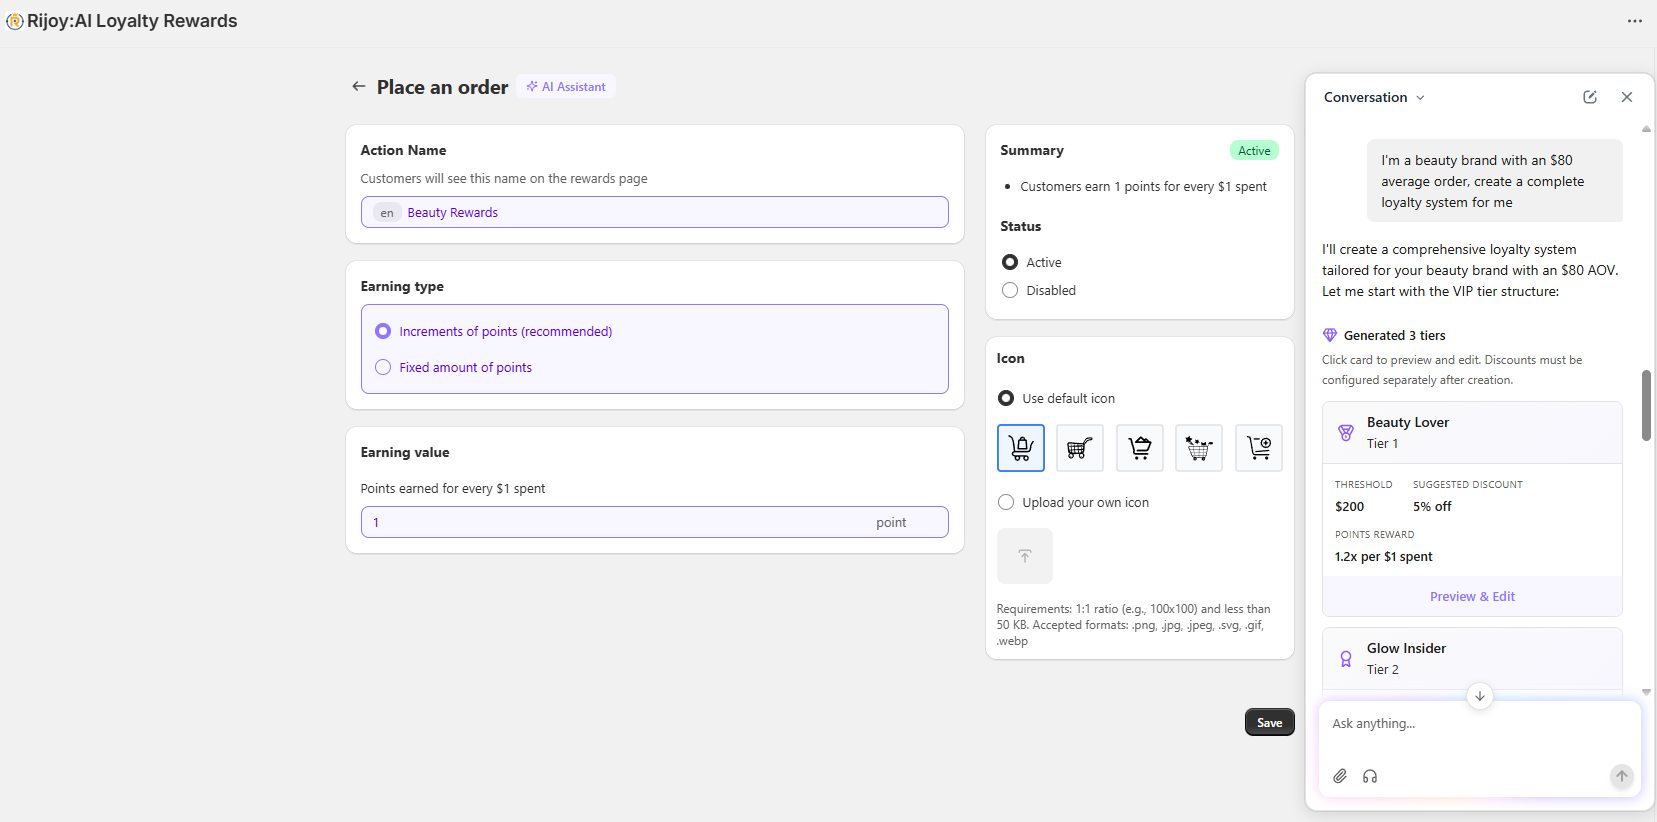
Task: Click the new conversation compose icon
Action: [1590, 97]
